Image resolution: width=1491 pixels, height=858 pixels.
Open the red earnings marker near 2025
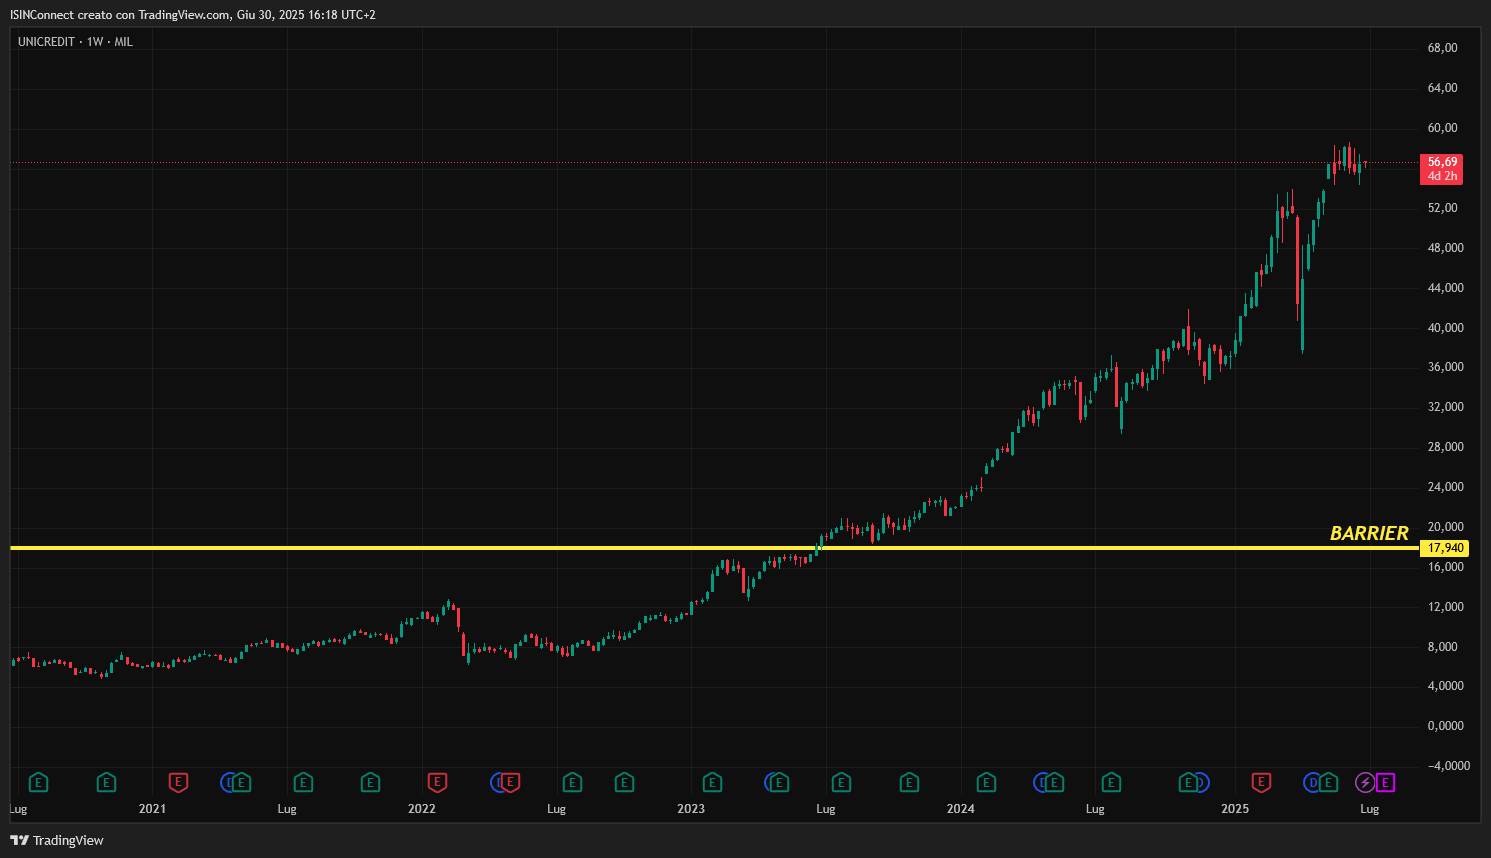[1261, 782]
